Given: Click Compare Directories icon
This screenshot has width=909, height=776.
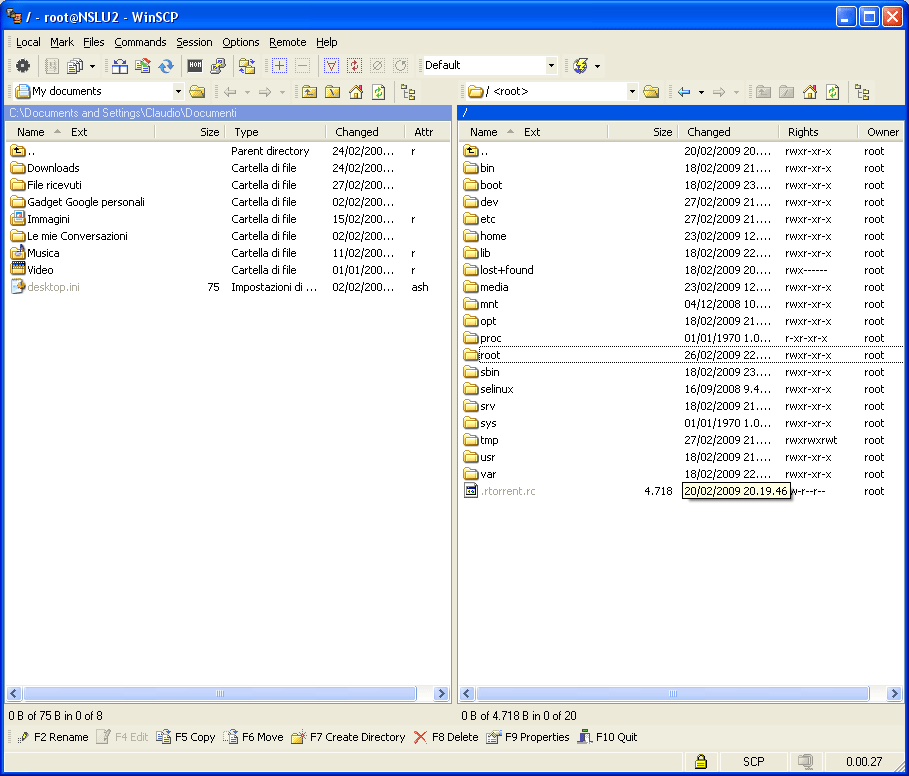Looking at the screenshot, I should [x=120, y=65].
